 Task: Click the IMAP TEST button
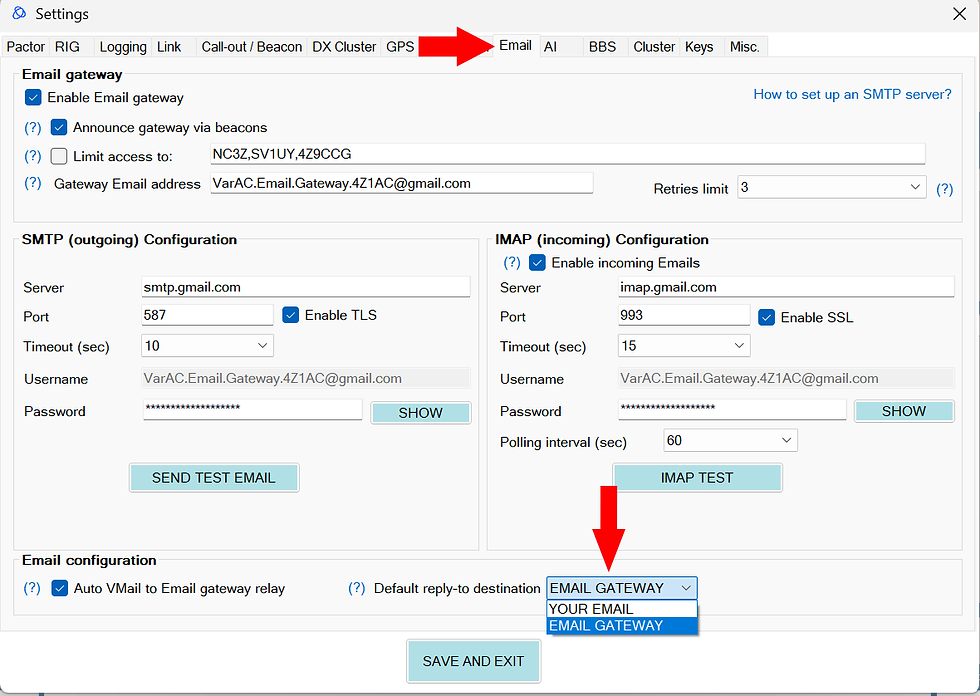(697, 477)
